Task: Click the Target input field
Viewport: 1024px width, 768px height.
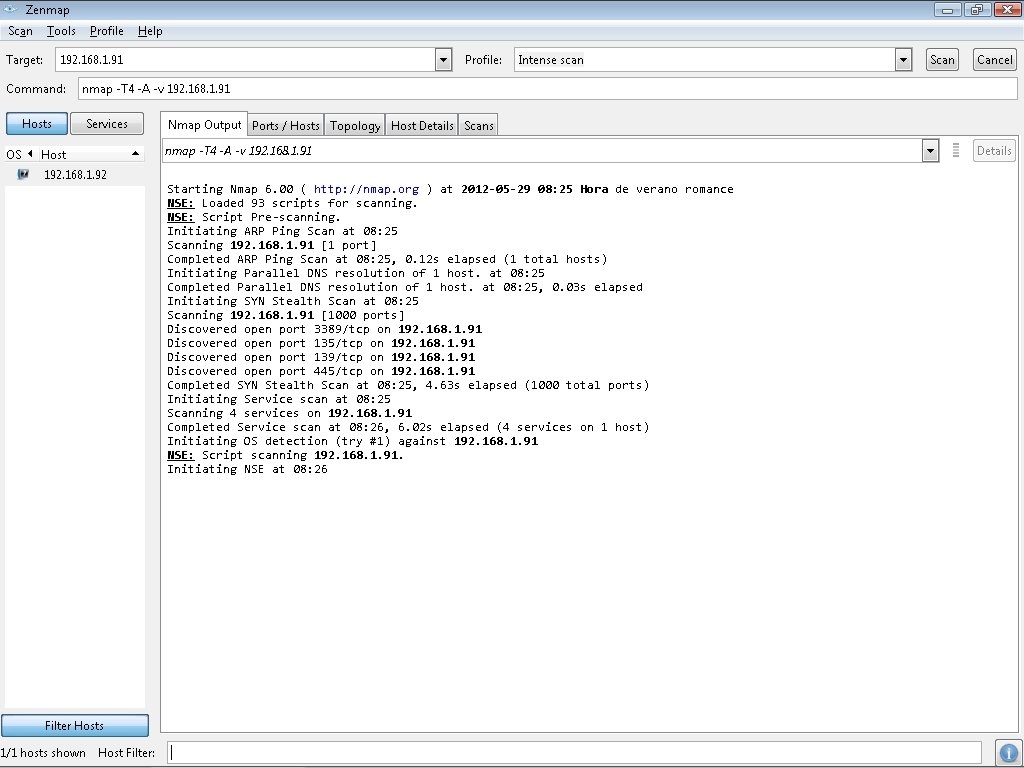Action: tap(246, 60)
